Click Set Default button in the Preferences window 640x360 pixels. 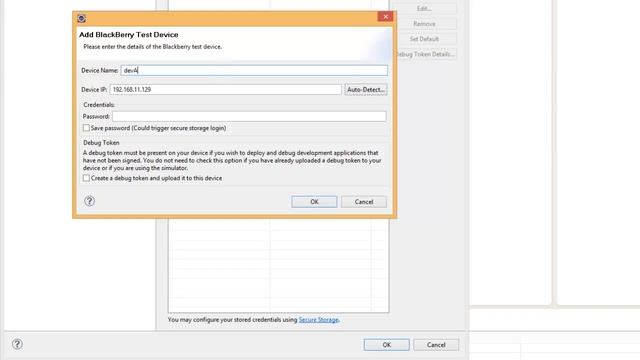[424, 39]
